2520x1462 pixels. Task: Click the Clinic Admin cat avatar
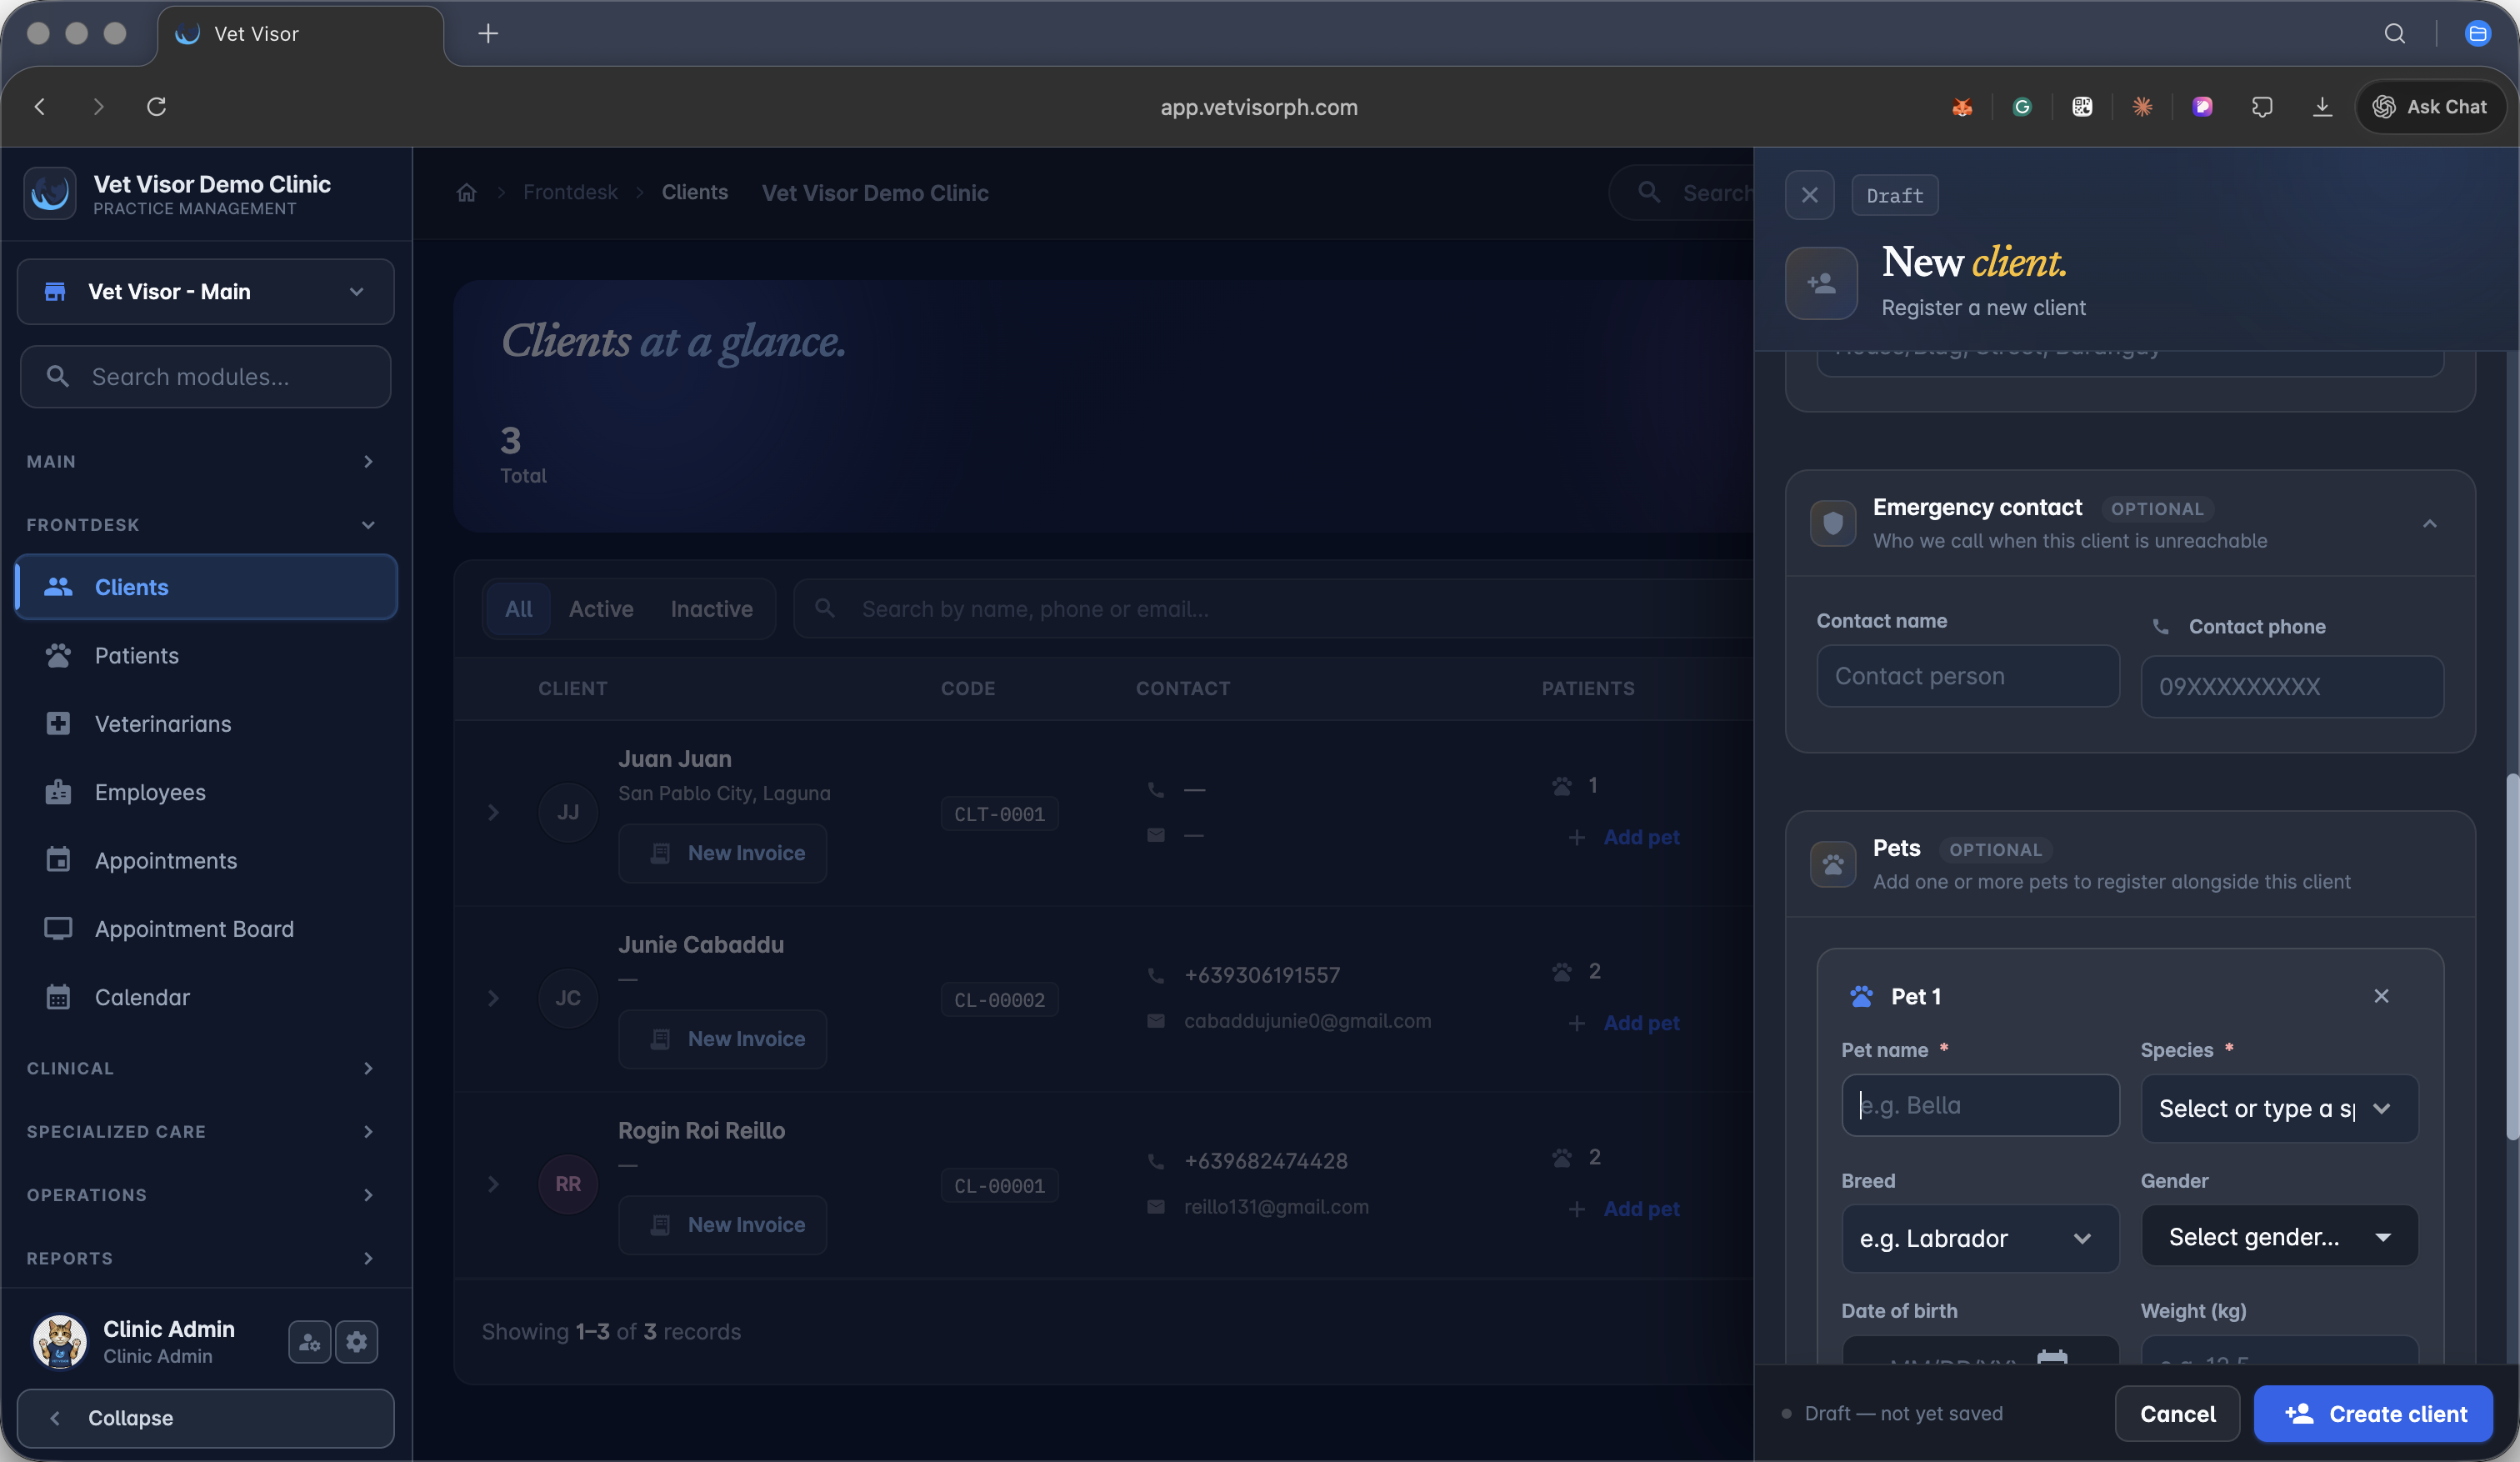pyautogui.click(x=59, y=1342)
